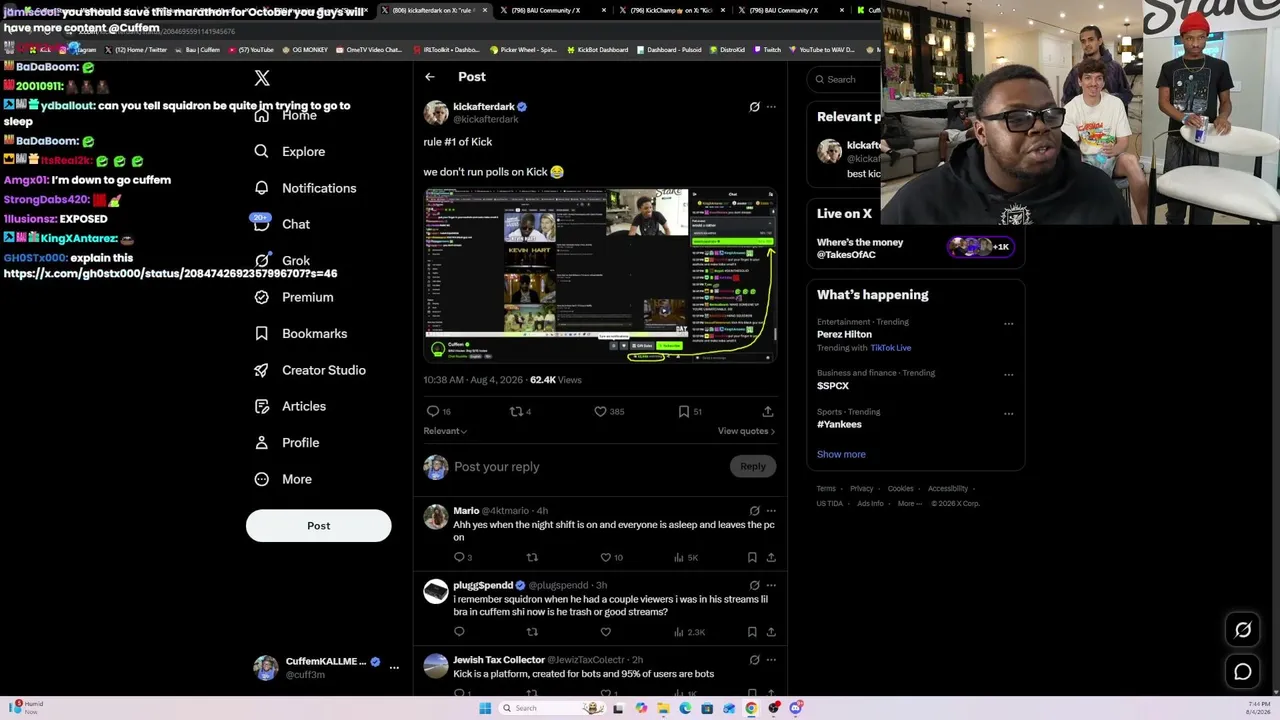Click Windows taskbar Search box
1280x720 pixels.
click(550, 708)
